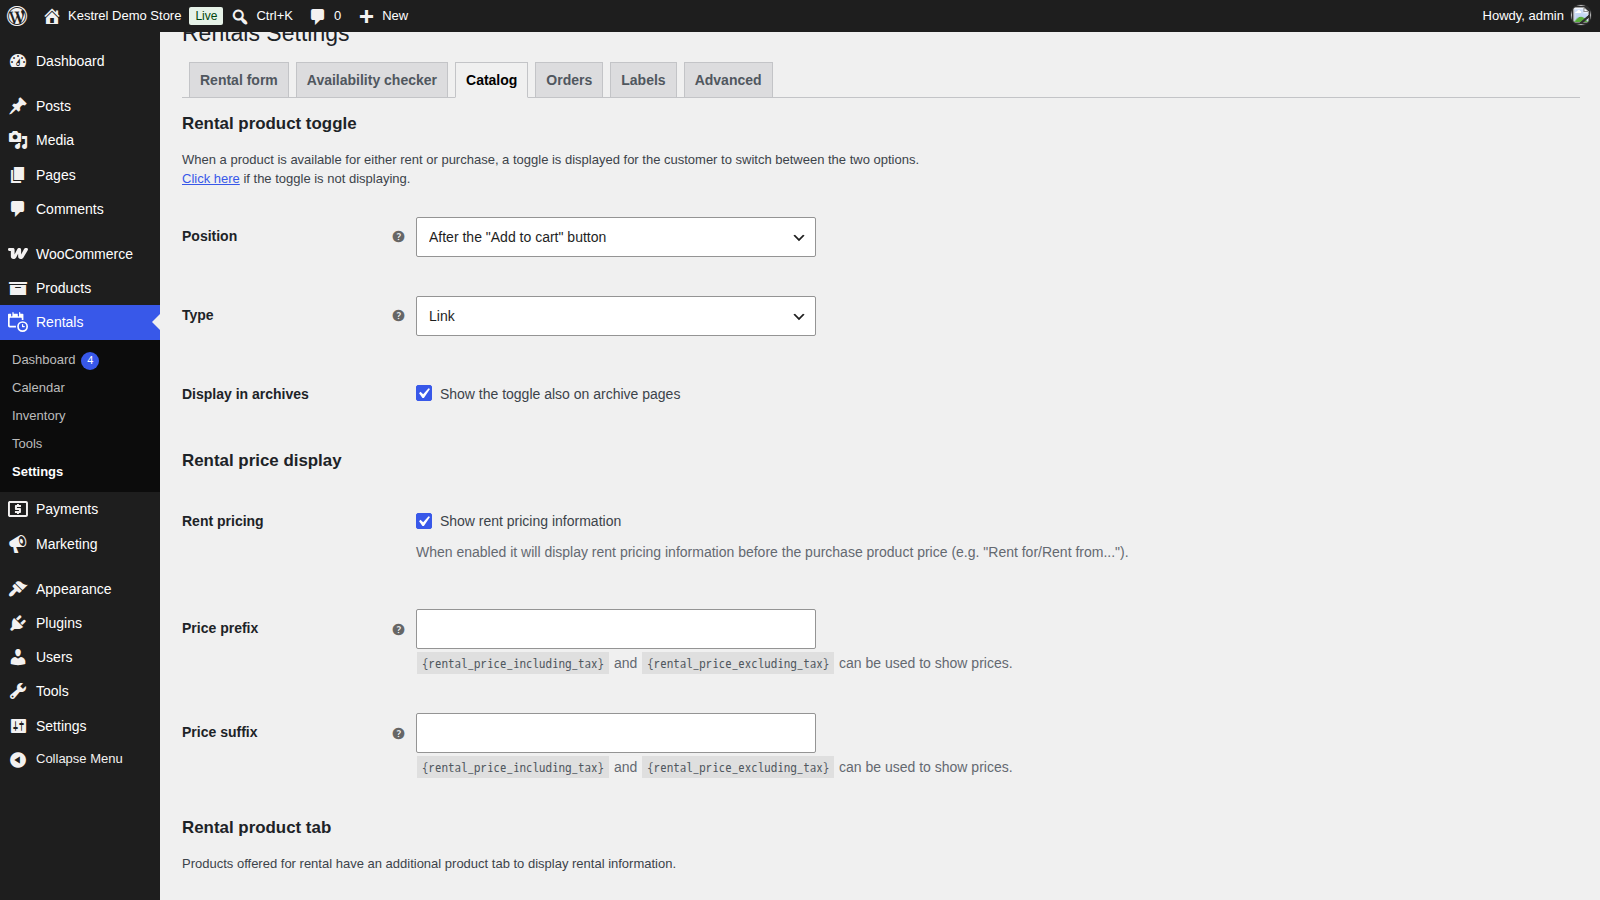
Task: Open the Type dropdown set to Link
Action: 616,316
